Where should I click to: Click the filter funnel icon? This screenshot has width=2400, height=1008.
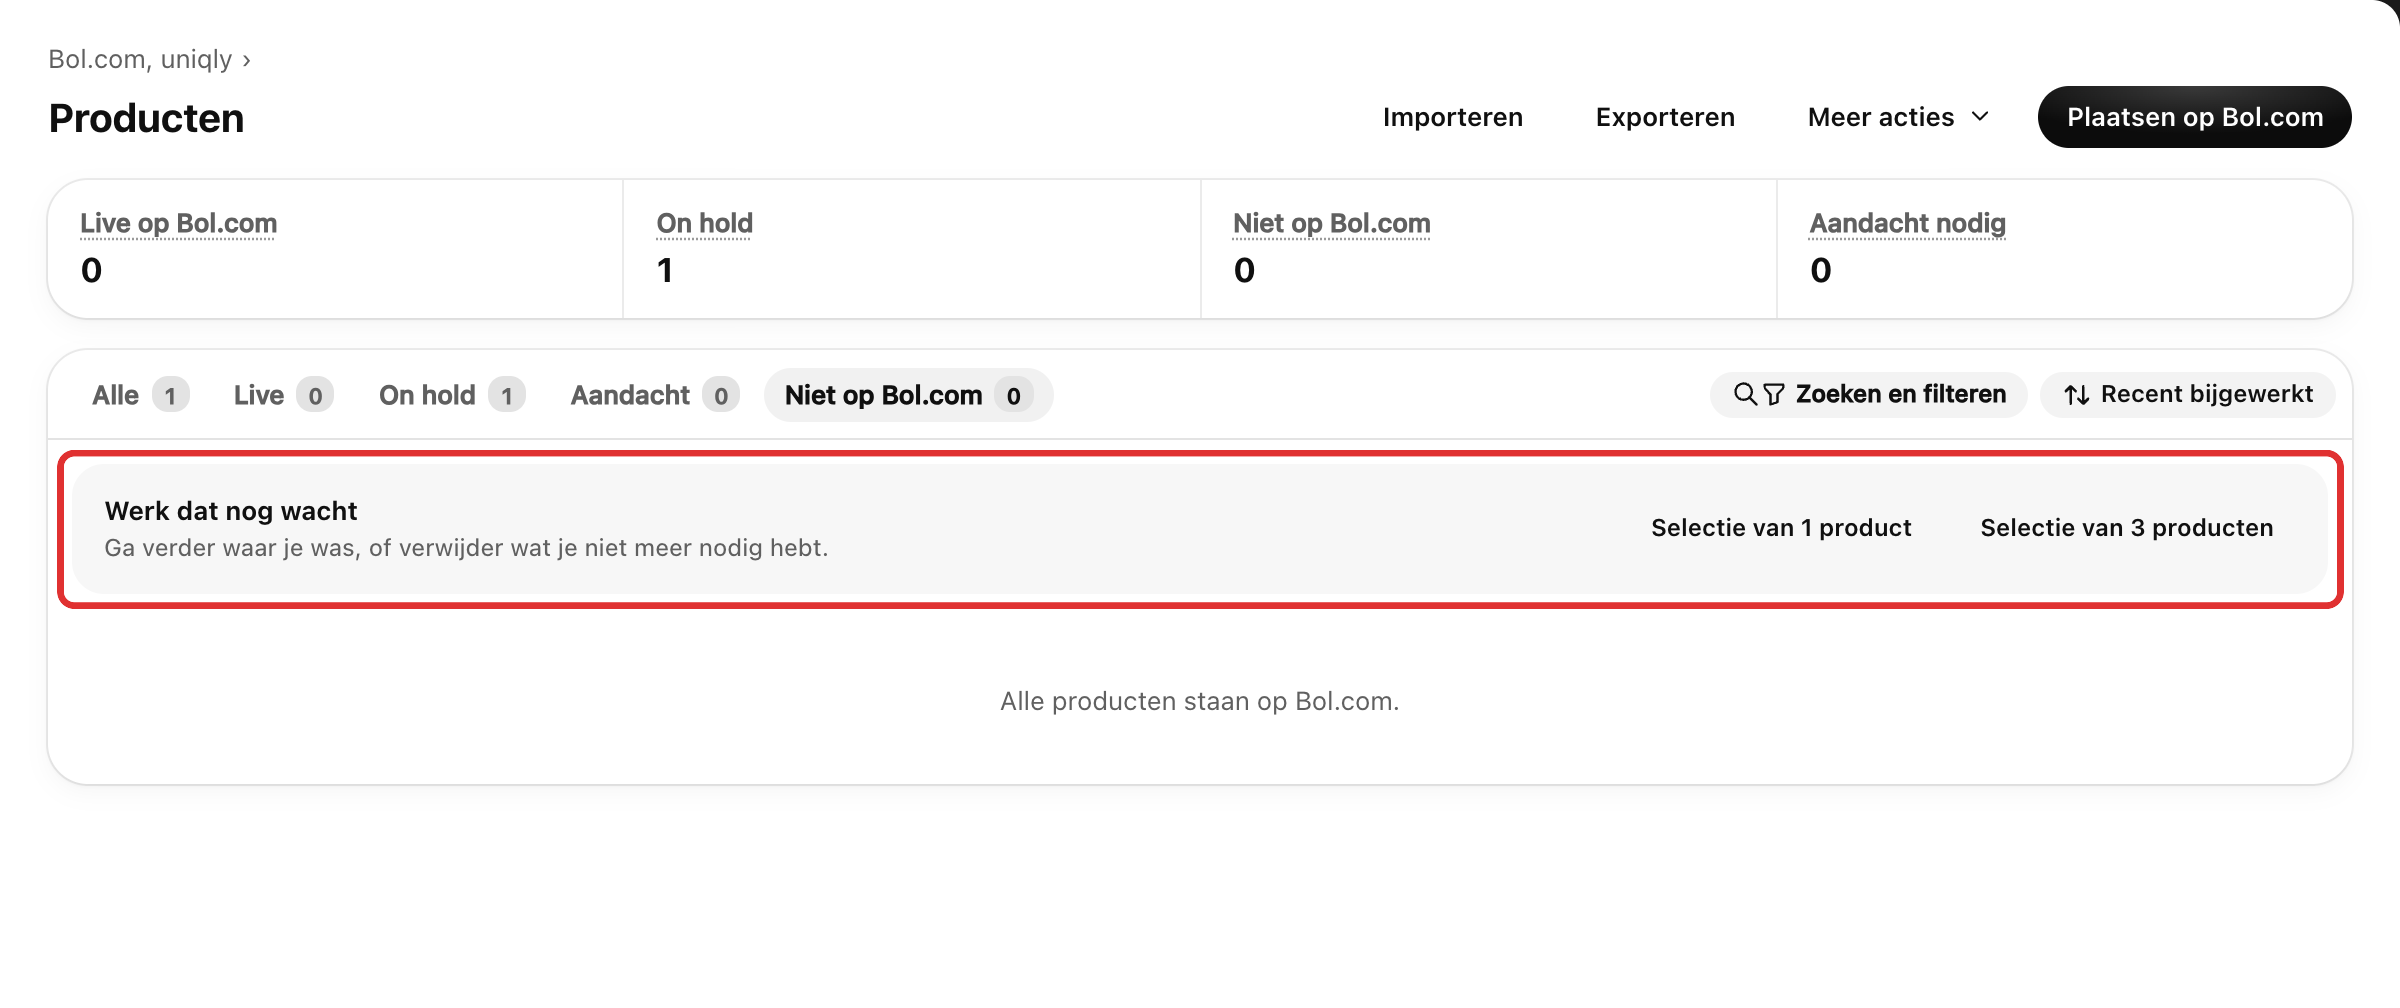1773,394
